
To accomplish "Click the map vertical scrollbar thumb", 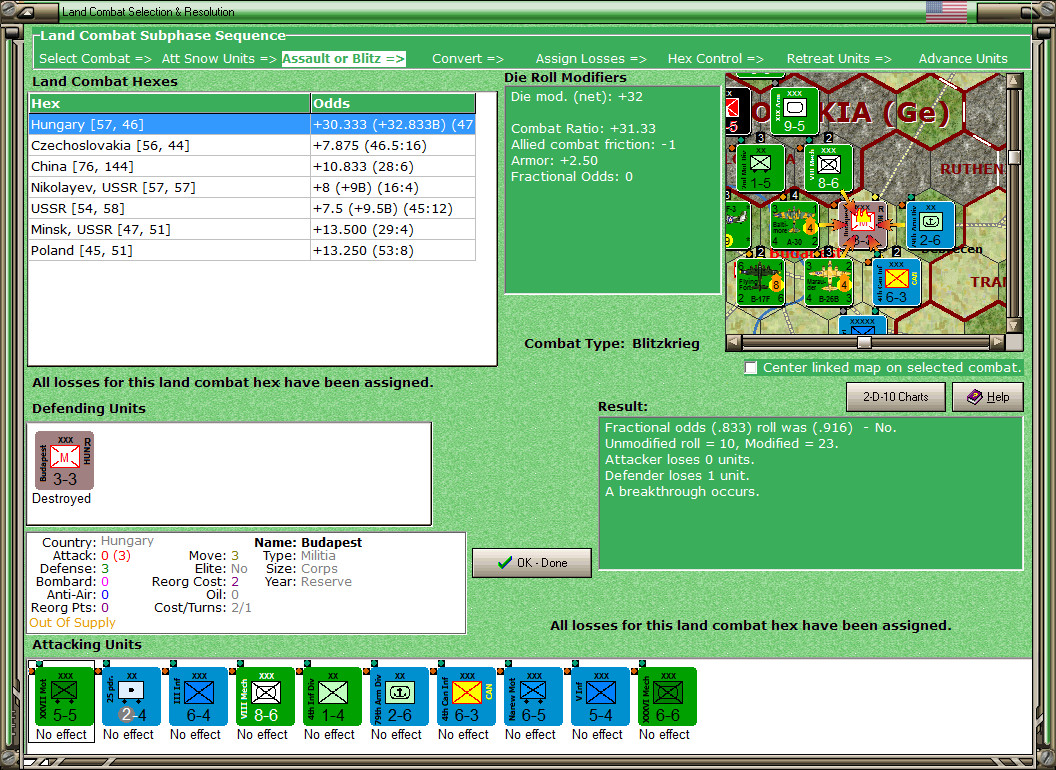I will point(1014,157).
